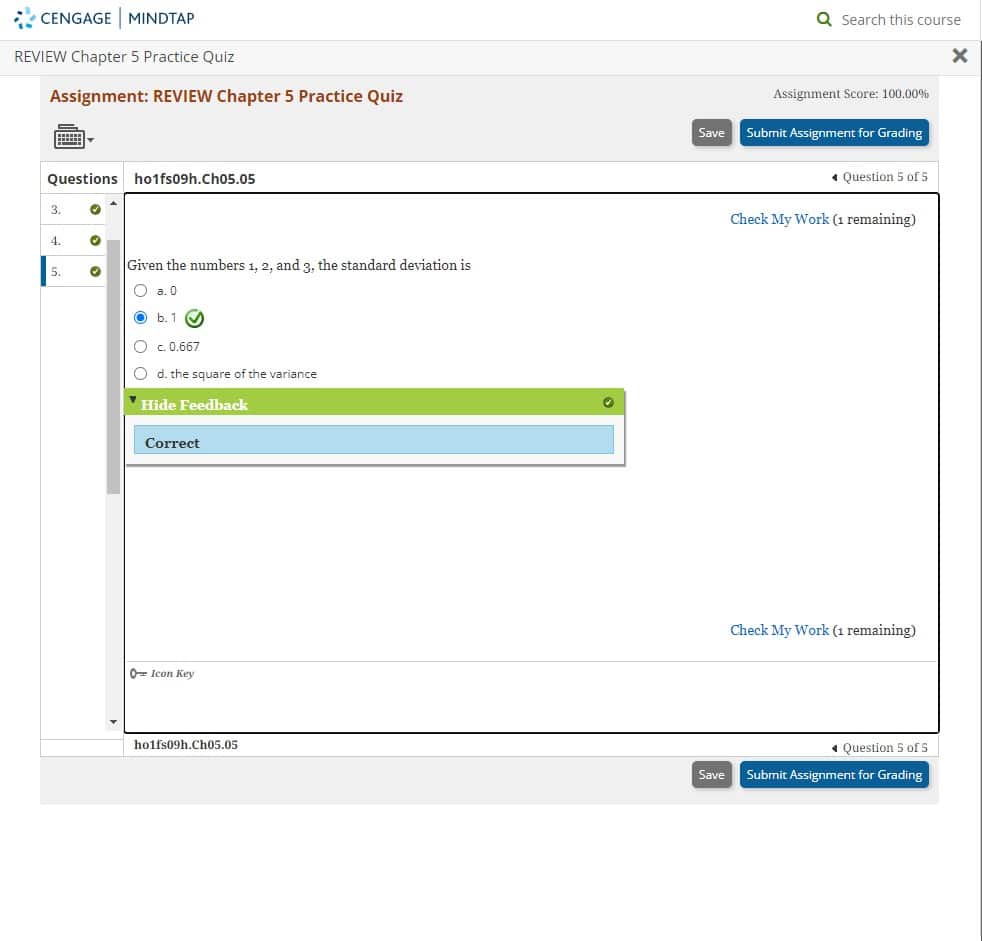Open search via the magnifier icon
The image size is (982, 941).
click(824, 19)
